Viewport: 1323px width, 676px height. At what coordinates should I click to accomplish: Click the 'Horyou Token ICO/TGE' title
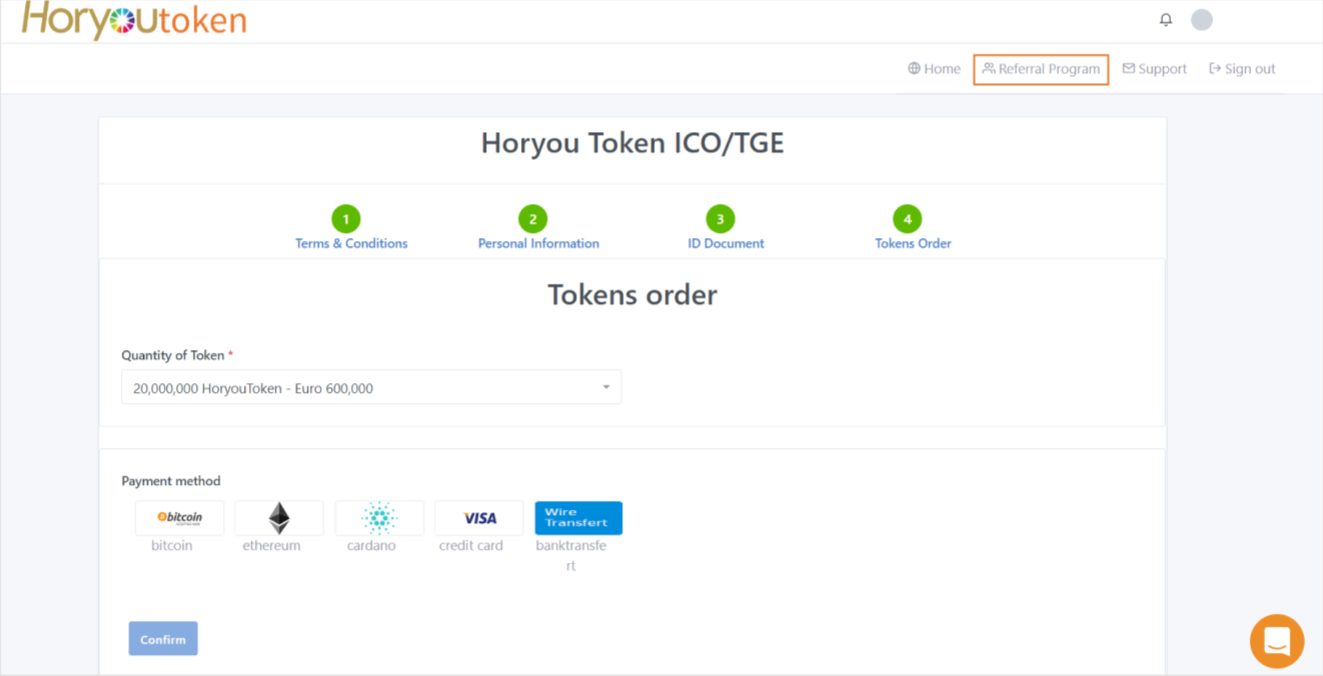click(x=632, y=143)
